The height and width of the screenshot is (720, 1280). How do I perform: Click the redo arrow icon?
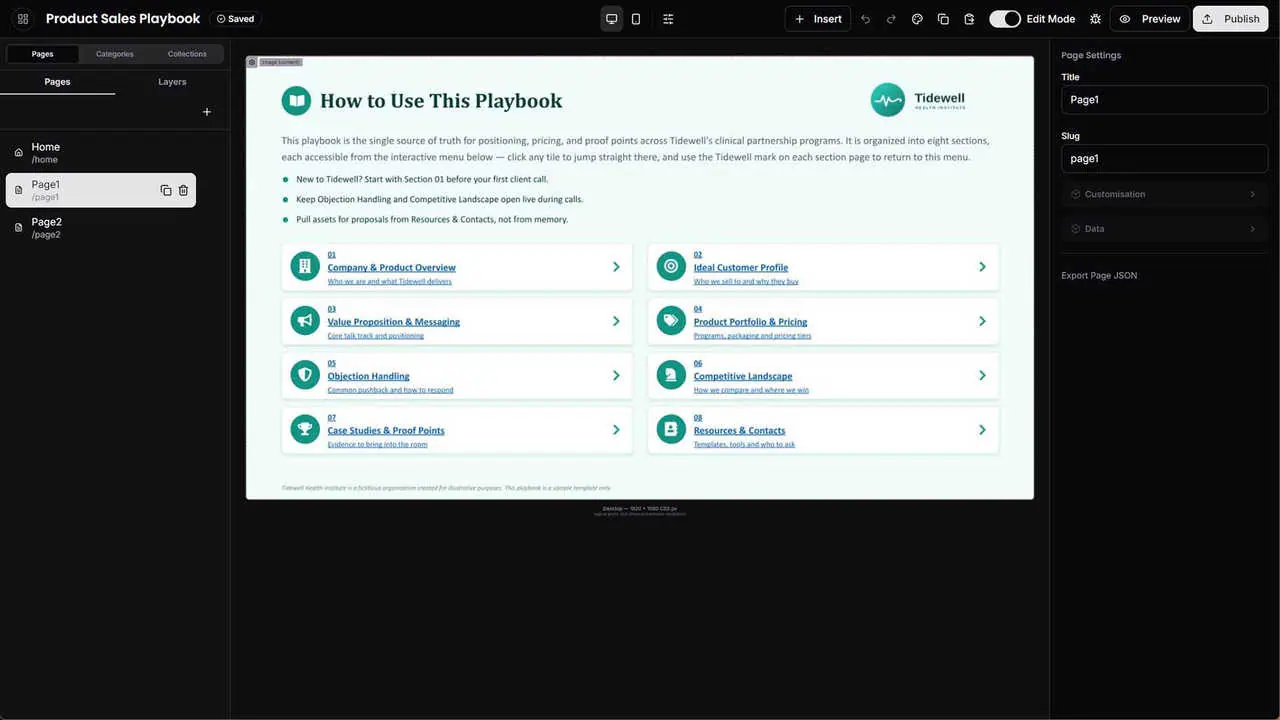click(891, 19)
